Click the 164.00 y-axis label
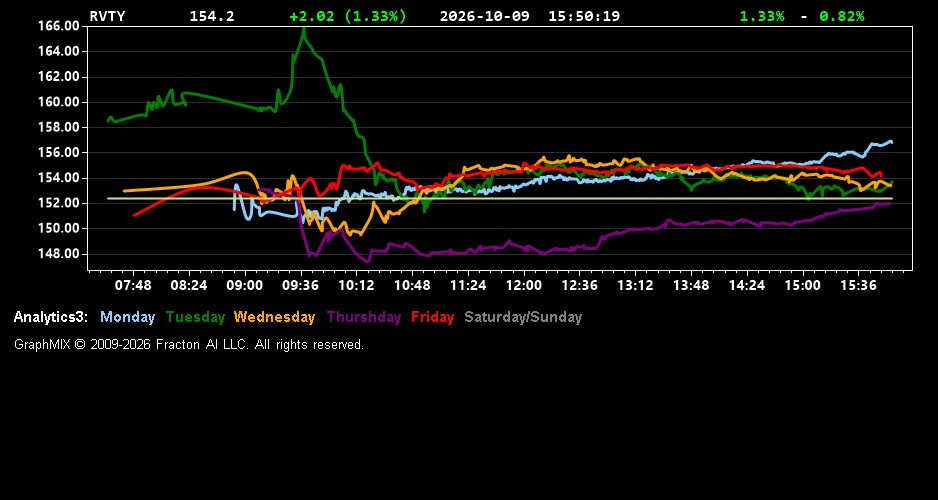This screenshot has width=938, height=500. 59,51
